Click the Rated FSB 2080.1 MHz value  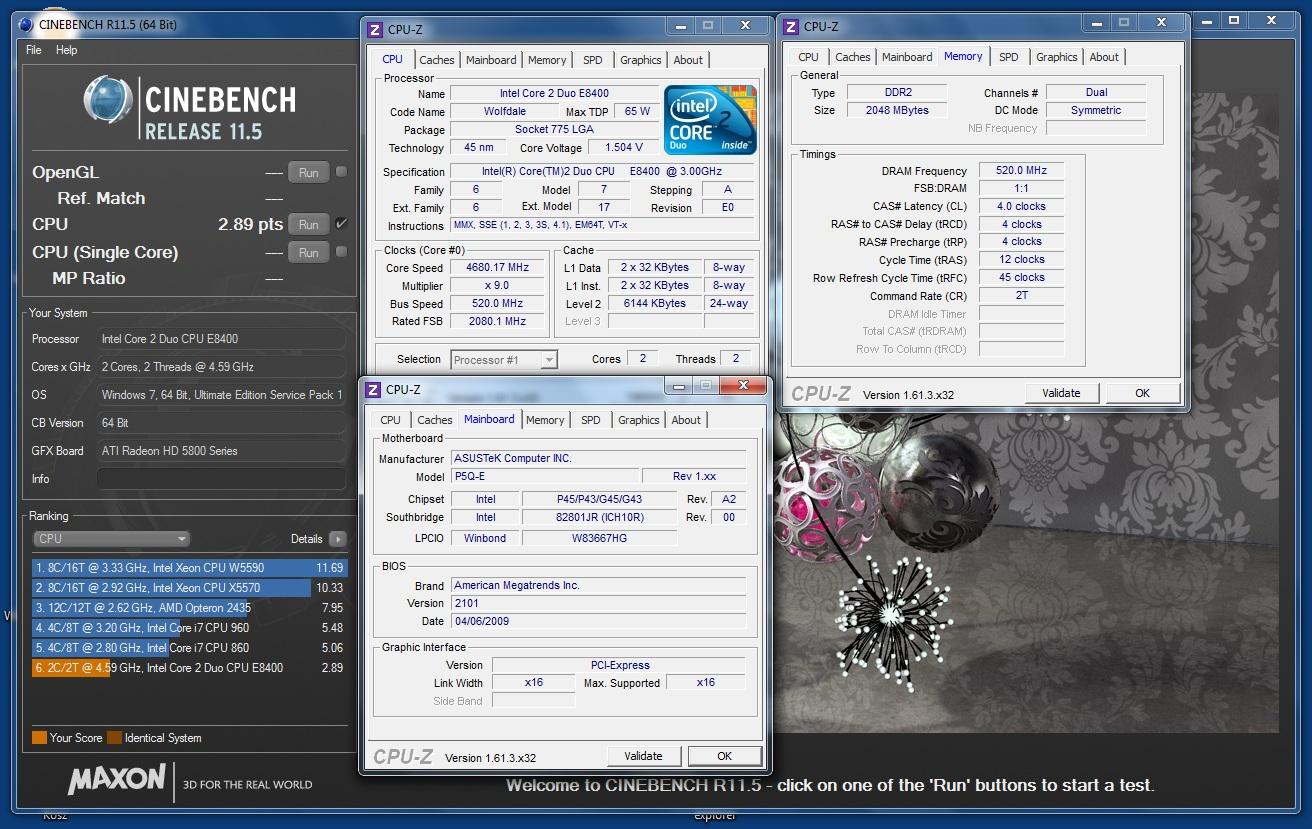click(497, 322)
